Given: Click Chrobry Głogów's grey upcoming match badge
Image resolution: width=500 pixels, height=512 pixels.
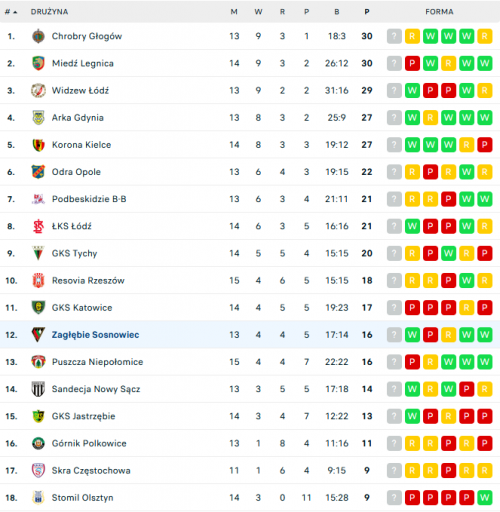Looking at the screenshot, I should coord(394,36).
